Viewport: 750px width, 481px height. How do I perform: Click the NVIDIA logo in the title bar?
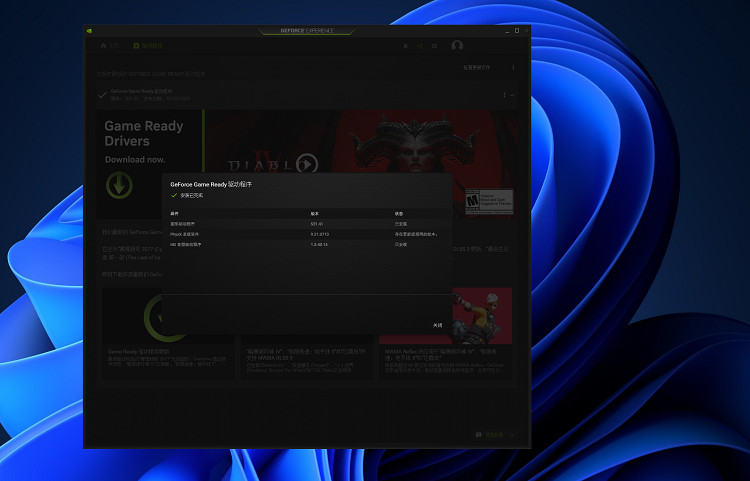click(90, 30)
